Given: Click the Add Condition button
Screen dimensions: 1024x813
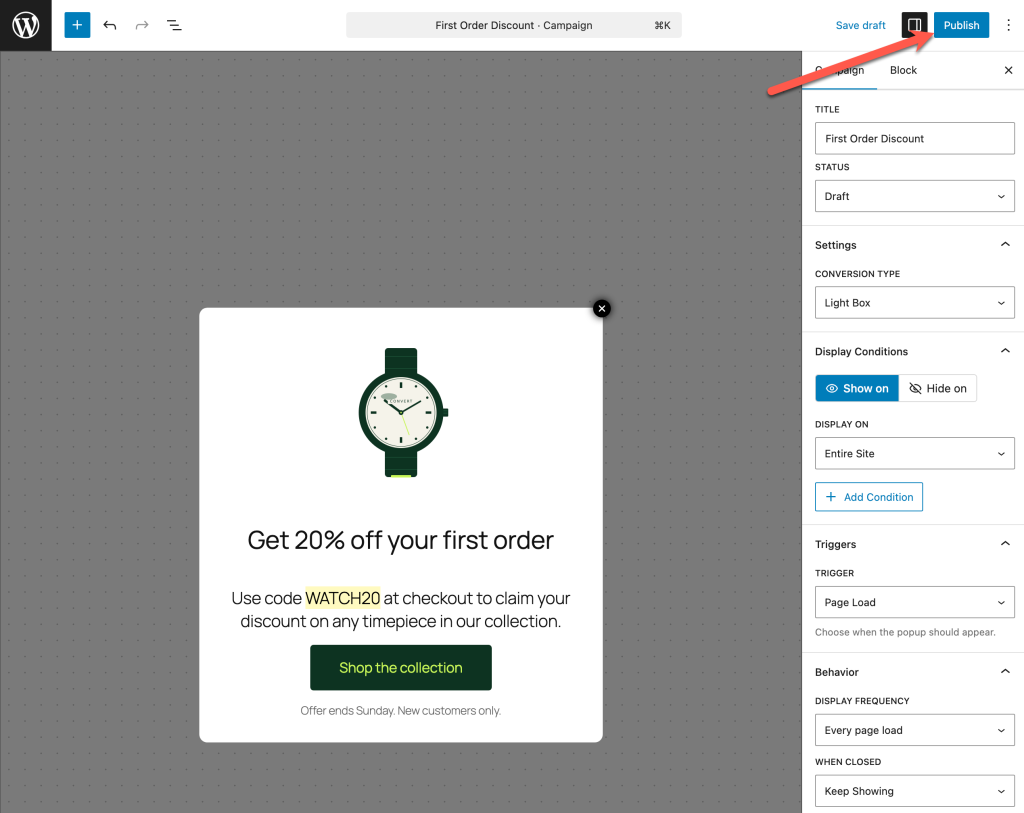Looking at the screenshot, I should click(868, 497).
